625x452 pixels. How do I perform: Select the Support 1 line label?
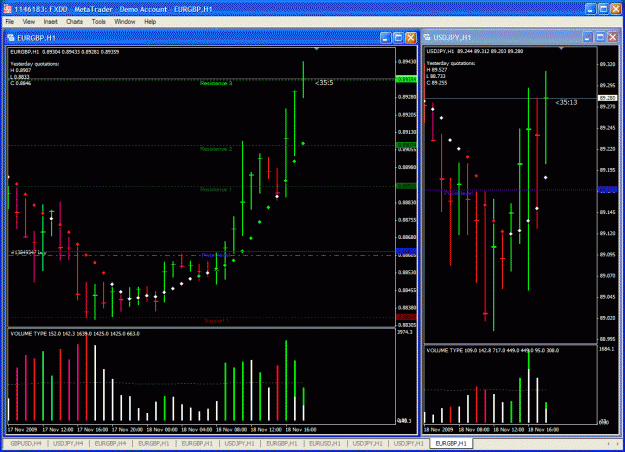point(216,321)
